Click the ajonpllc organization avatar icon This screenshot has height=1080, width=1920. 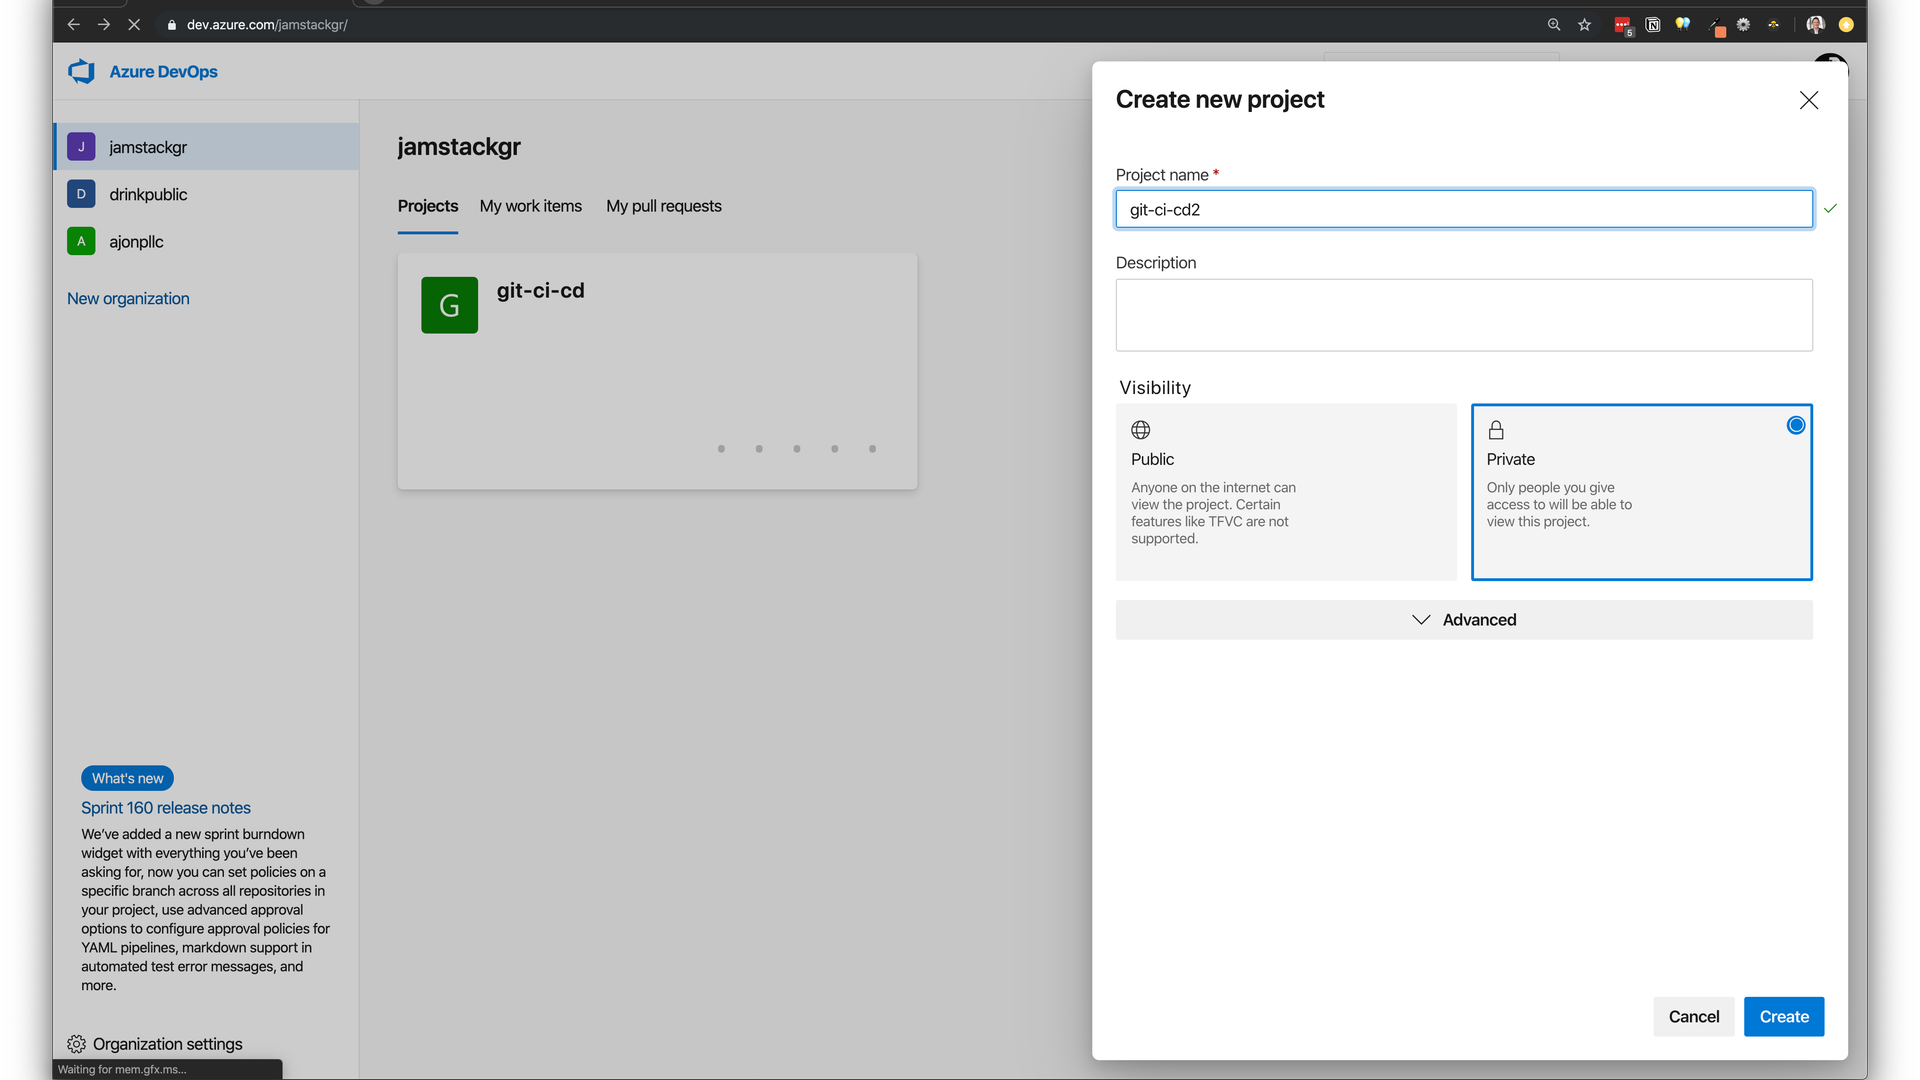(81, 241)
